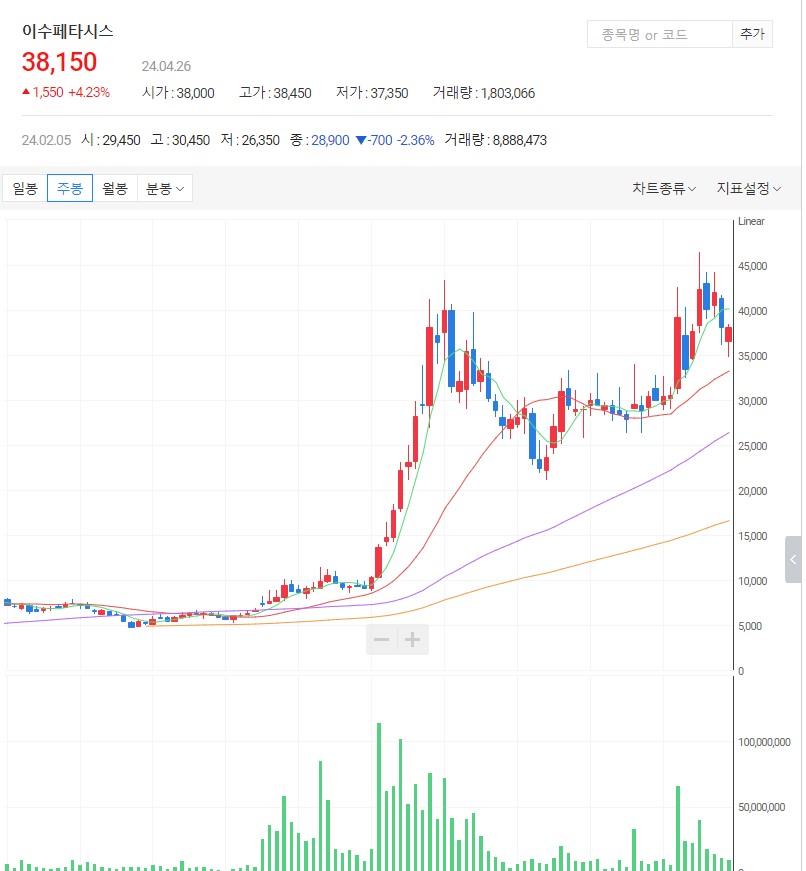Click the plus zoom-in icon on chart
The image size is (806, 871).
point(413,640)
